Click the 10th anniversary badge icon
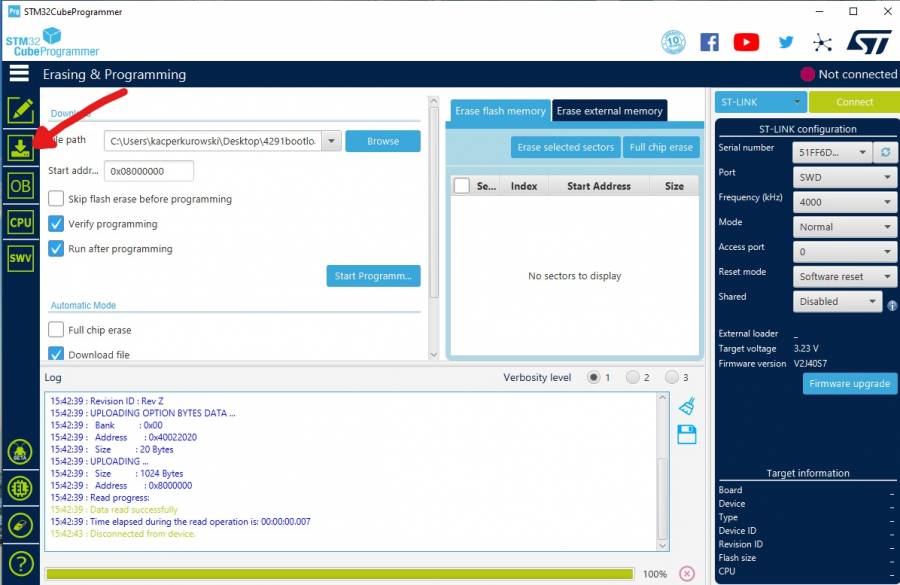This screenshot has width=900, height=585. 673,42
